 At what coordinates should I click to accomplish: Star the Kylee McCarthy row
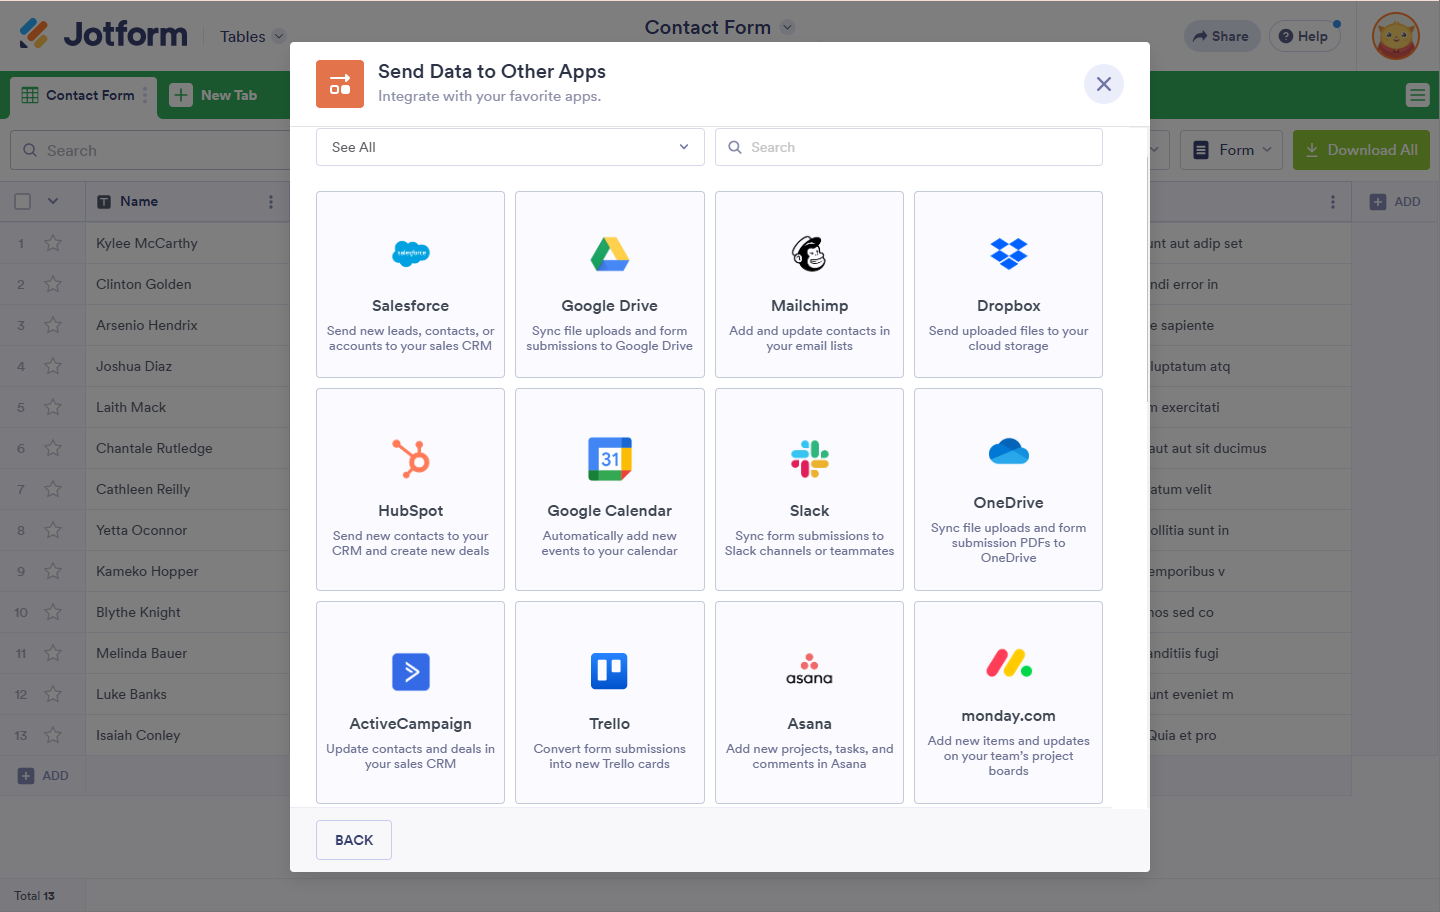coord(53,243)
